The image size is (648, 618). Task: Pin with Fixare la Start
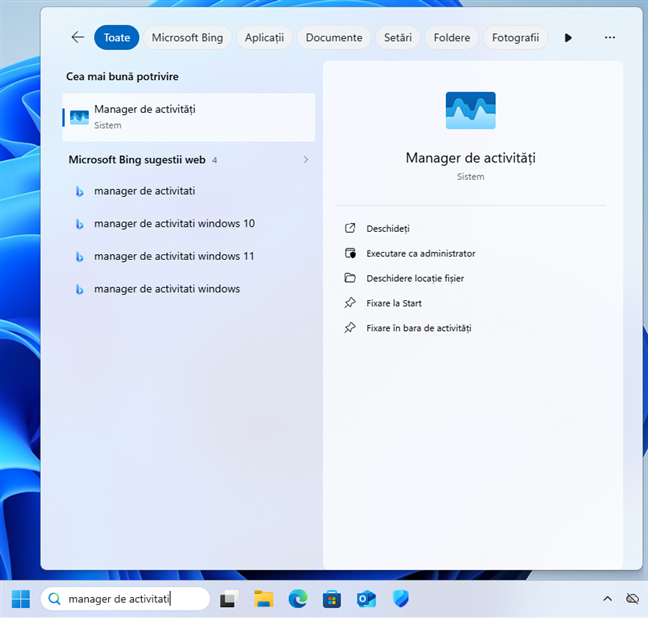point(394,303)
